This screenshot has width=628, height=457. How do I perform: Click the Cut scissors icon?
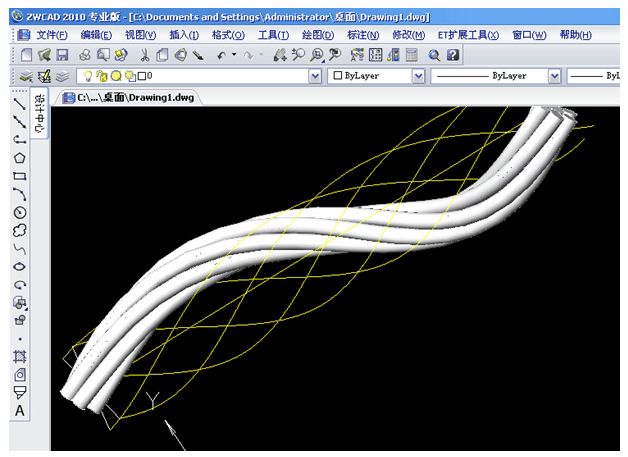click(146, 55)
